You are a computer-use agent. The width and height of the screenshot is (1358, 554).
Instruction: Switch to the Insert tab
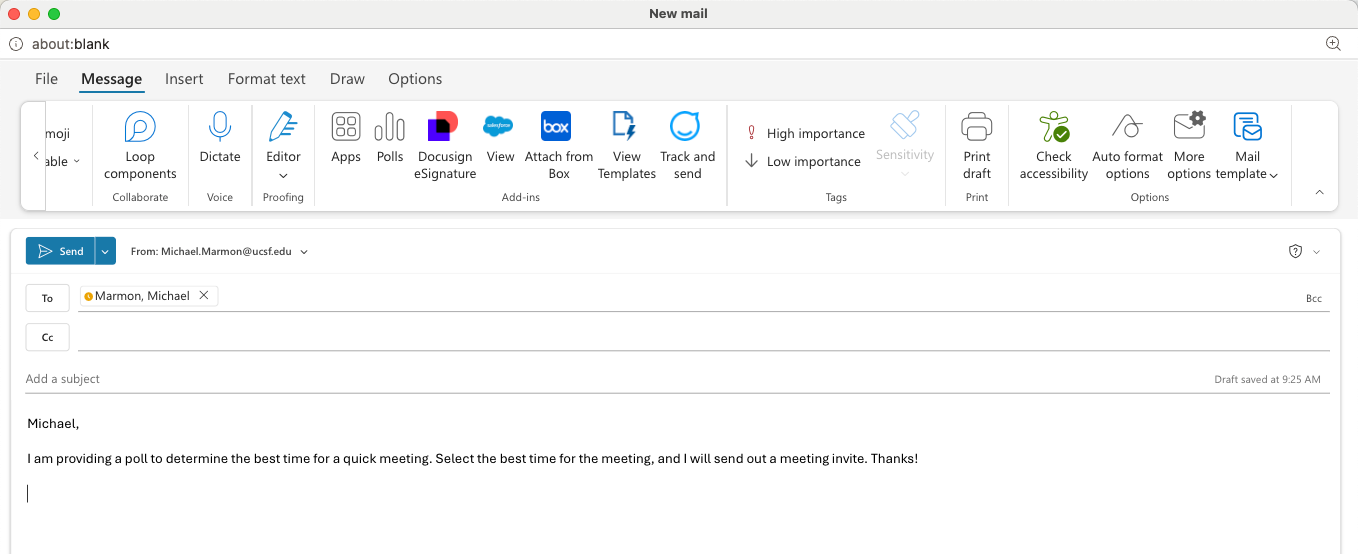(184, 79)
